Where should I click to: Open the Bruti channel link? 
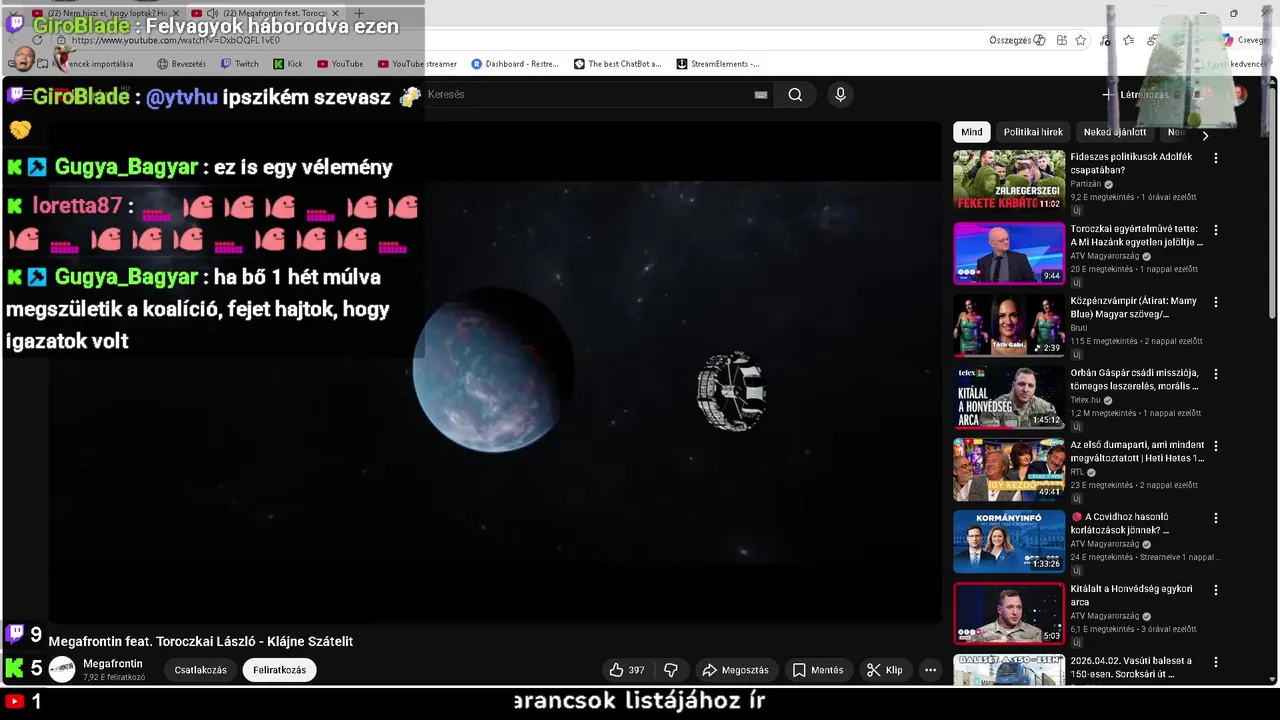tap(1079, 328)
